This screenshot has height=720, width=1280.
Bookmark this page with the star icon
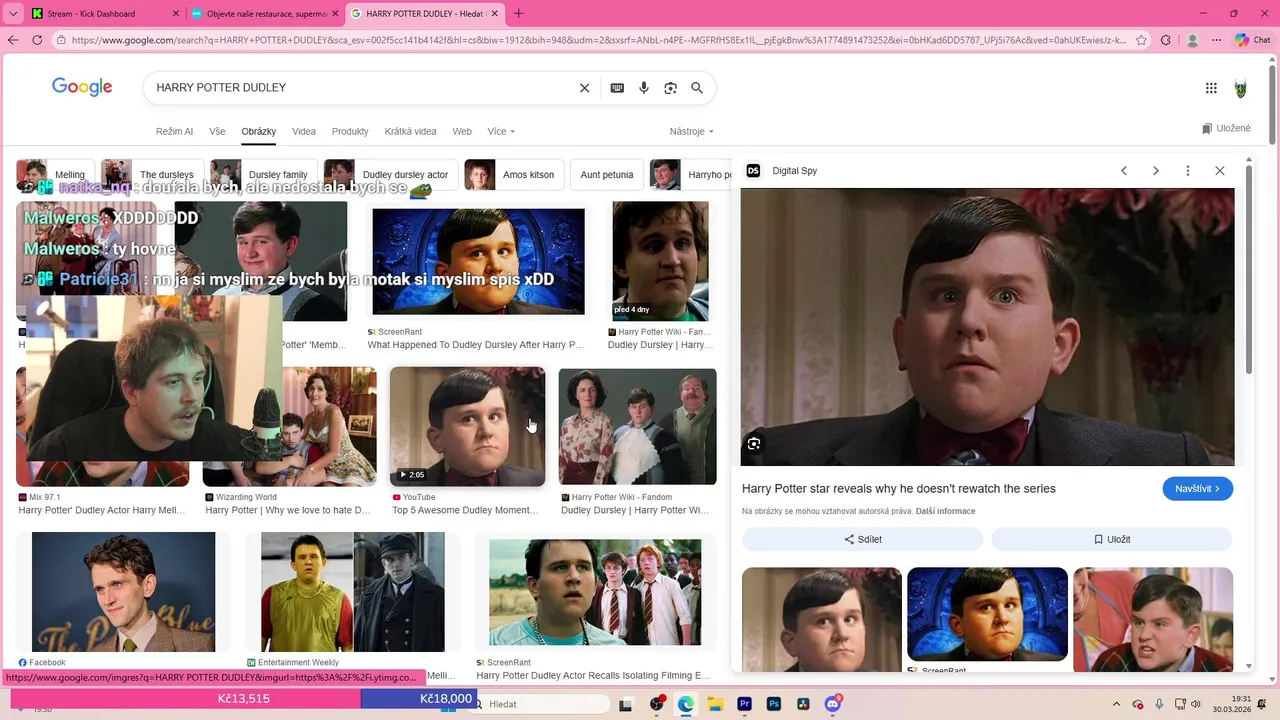coord(1140,40)
